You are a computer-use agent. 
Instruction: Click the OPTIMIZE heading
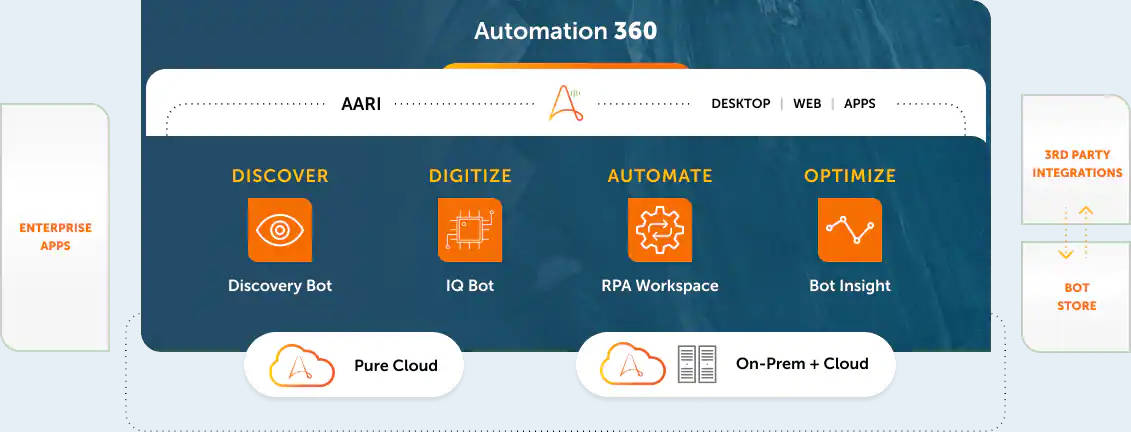850,176
